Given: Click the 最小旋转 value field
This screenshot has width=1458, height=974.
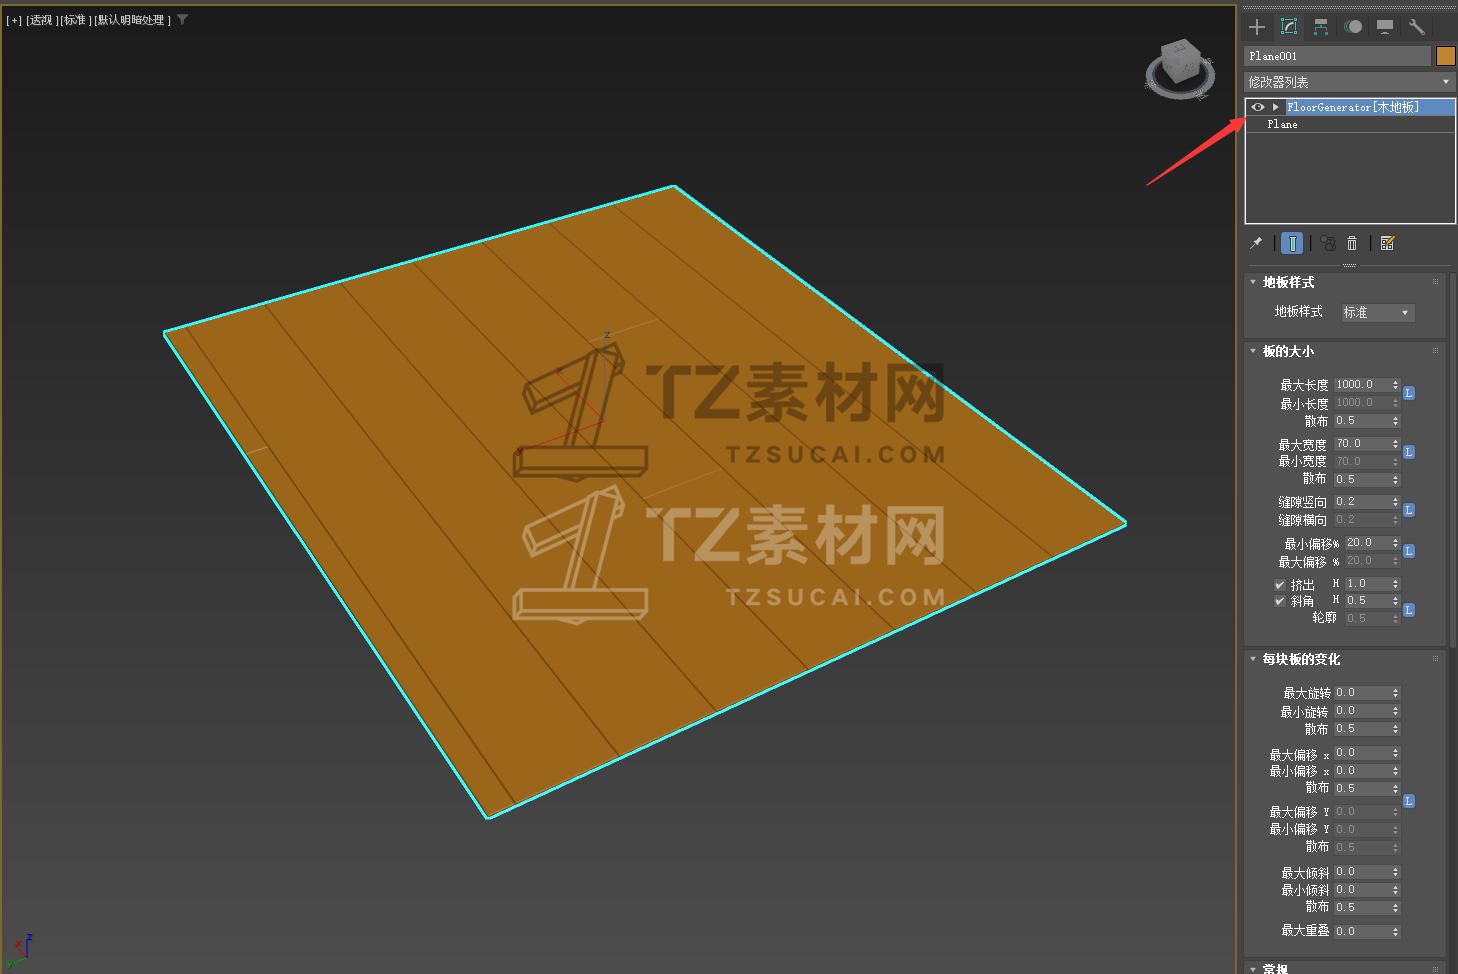Looking at the screenshot, I should [1362, 711].
